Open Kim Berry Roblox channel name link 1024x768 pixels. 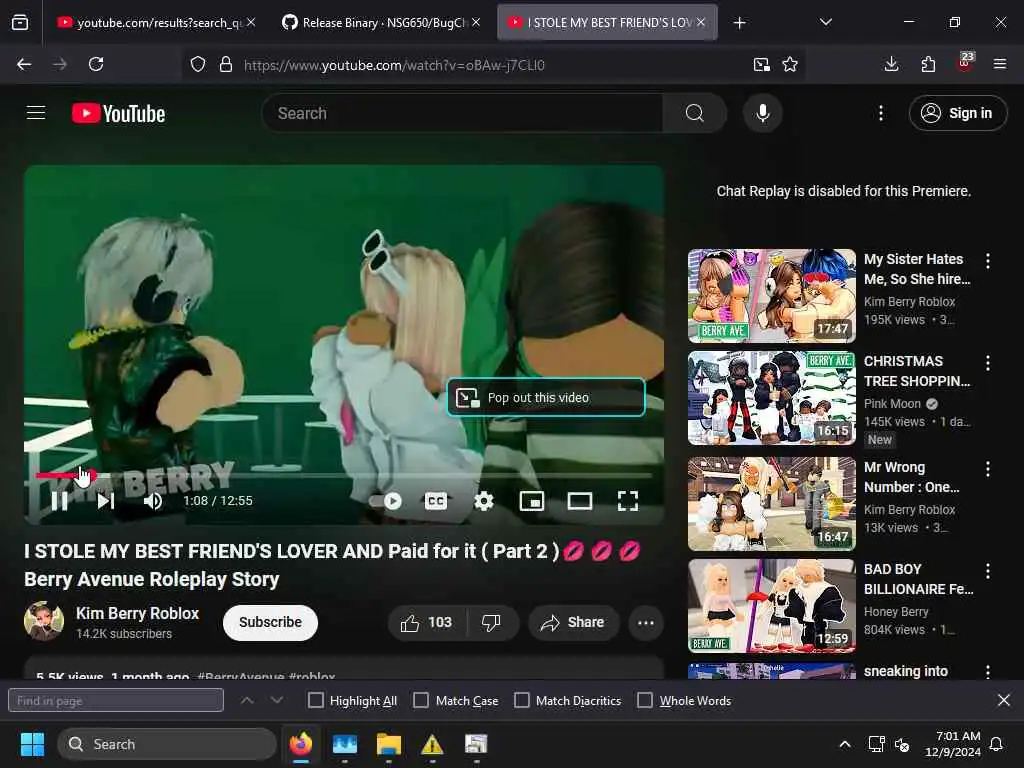tap(137, 613)
